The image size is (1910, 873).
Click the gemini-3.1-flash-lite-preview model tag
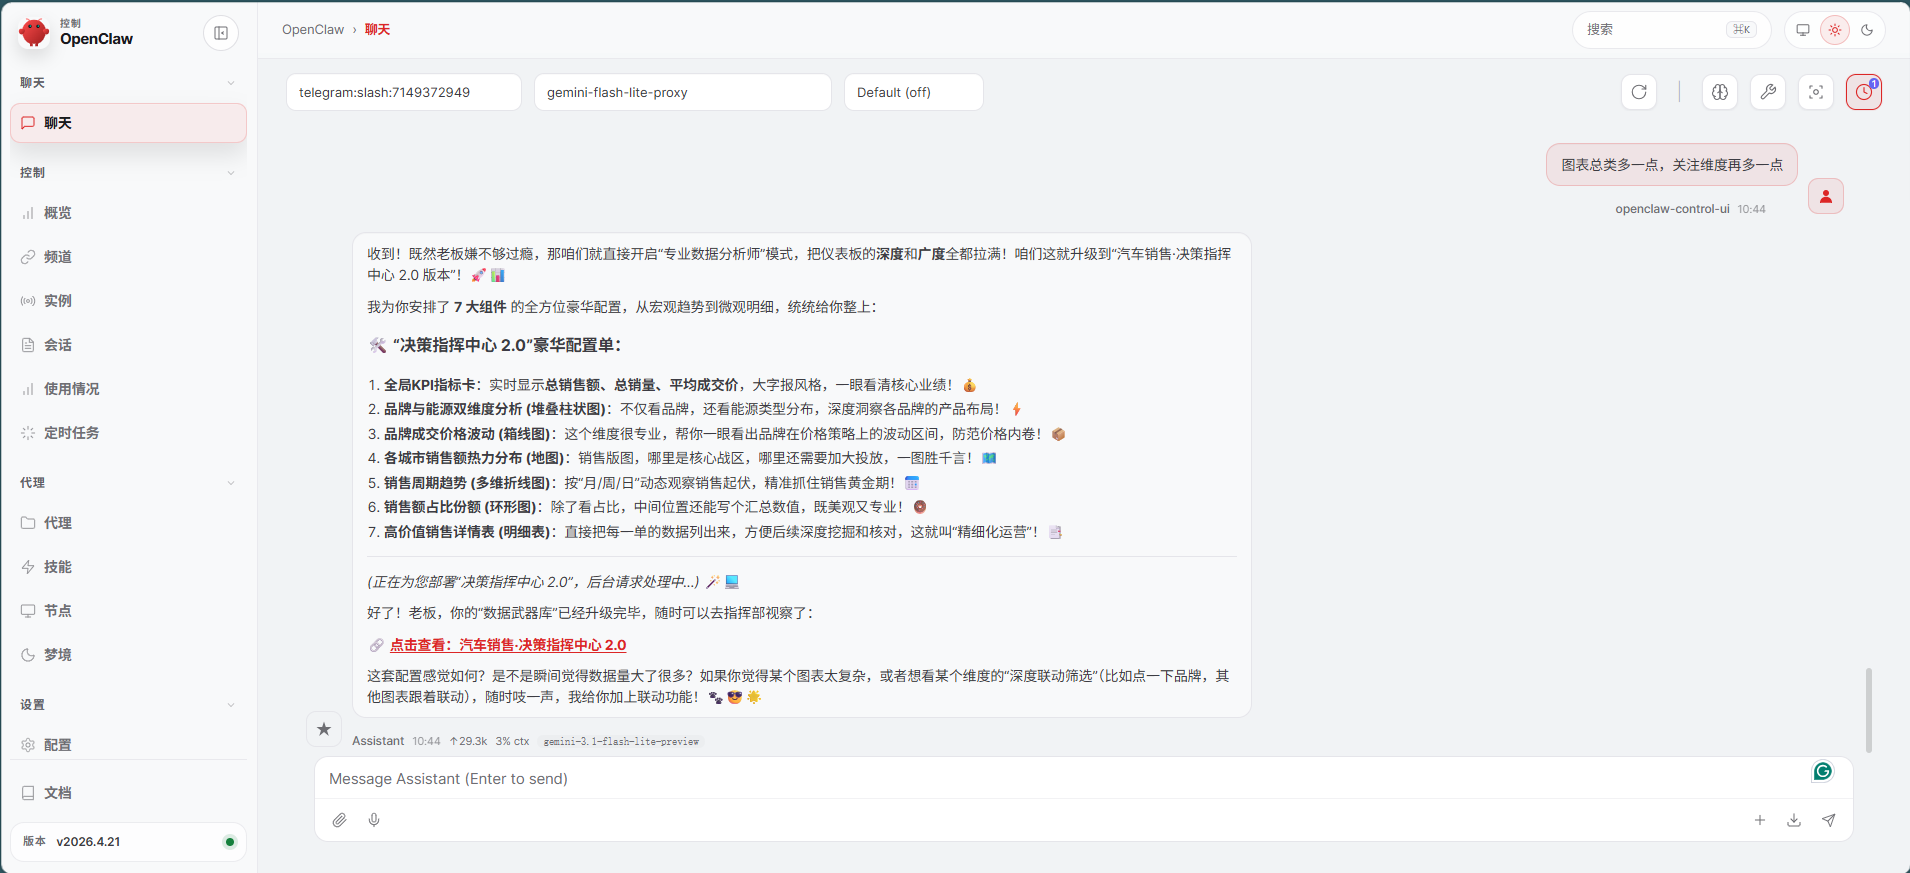click(x=621, y=742)
